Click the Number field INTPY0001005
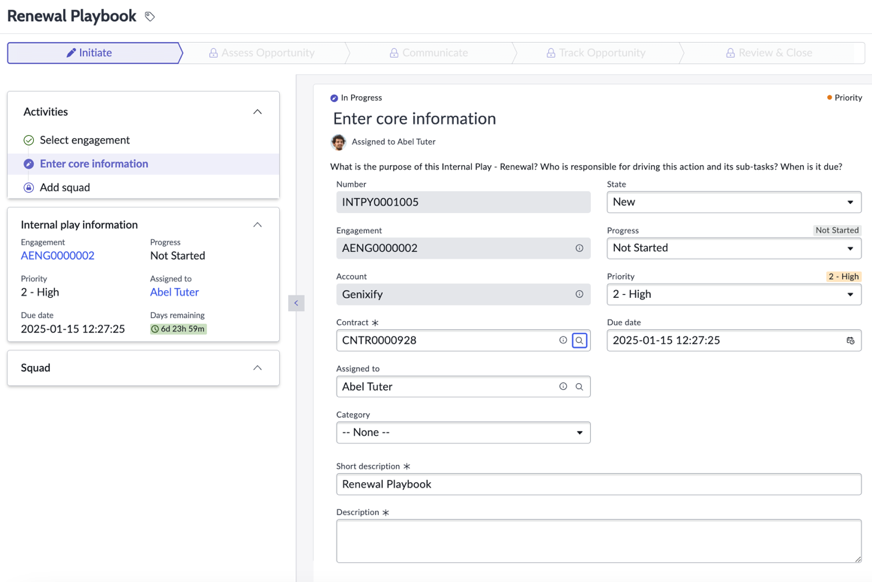The height and width of the screenshot is (582, 872). (463, 202)
